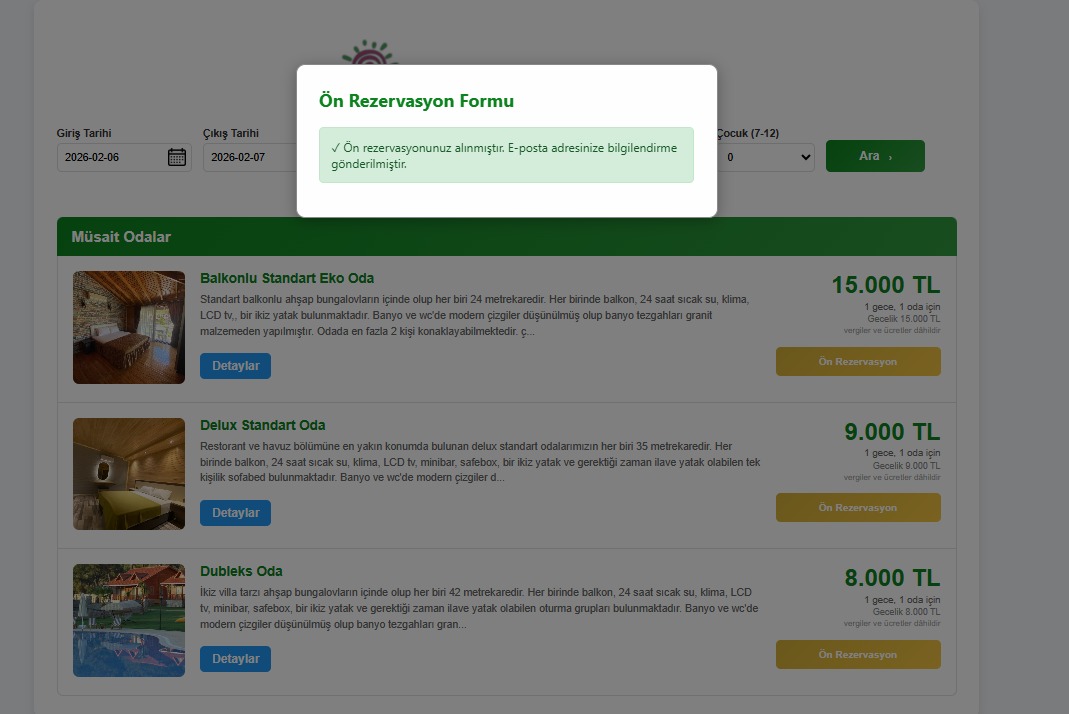The image size is (1069, 714).
Task: Open the Dubleks Oda pool photo
Action: [x=129, y=620]
